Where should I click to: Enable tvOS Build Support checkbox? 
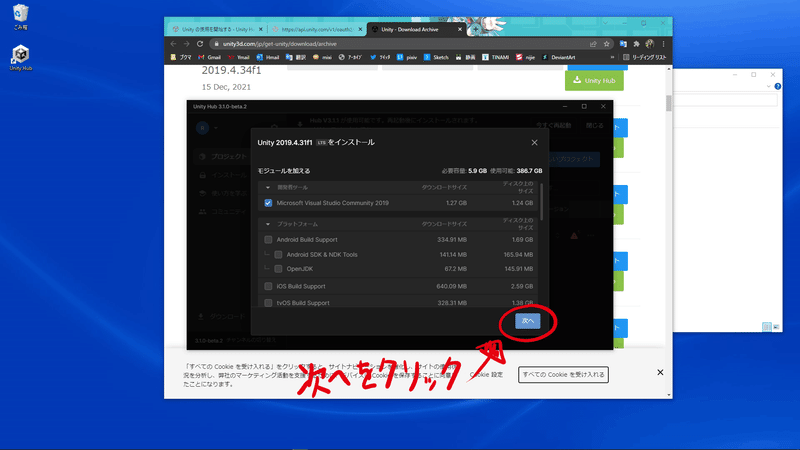click(268, 303)
